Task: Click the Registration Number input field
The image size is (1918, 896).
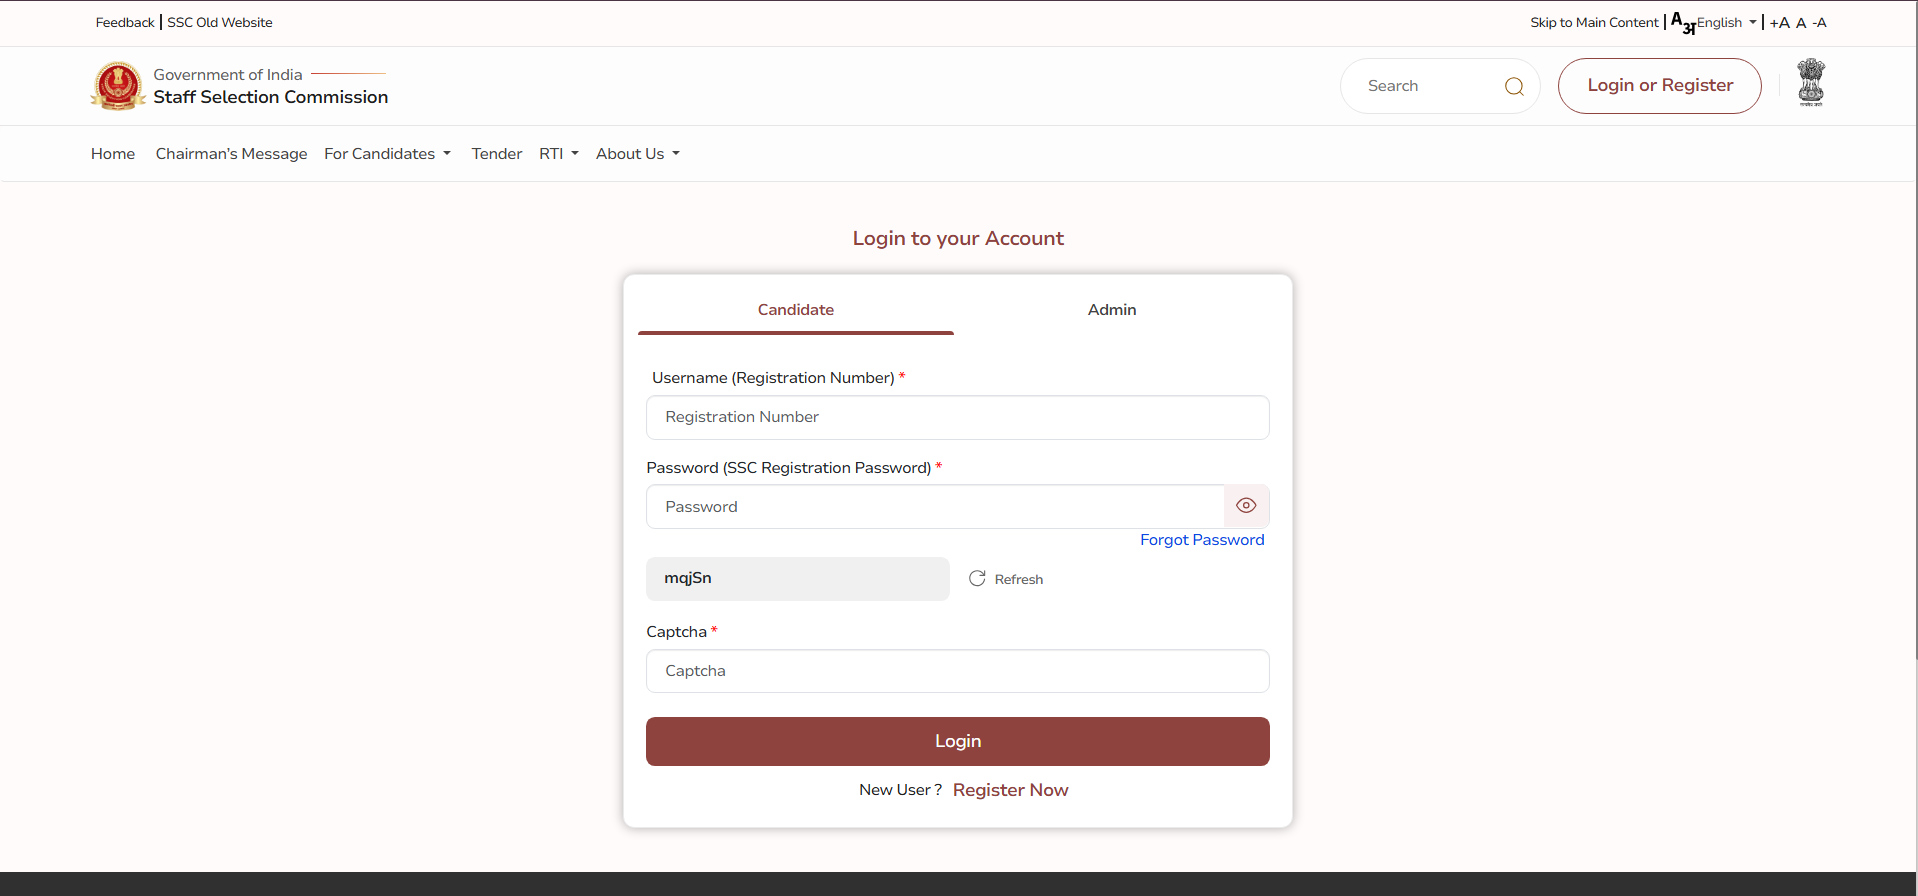Action: (957, 417)
